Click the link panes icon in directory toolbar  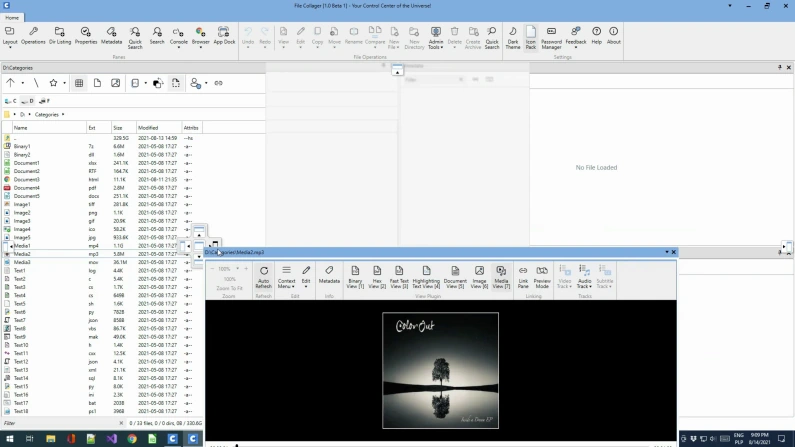[x=219, y=83]
